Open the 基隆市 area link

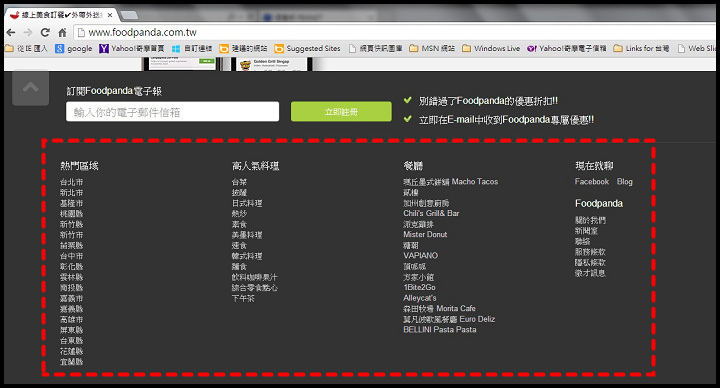pos(71,203)
